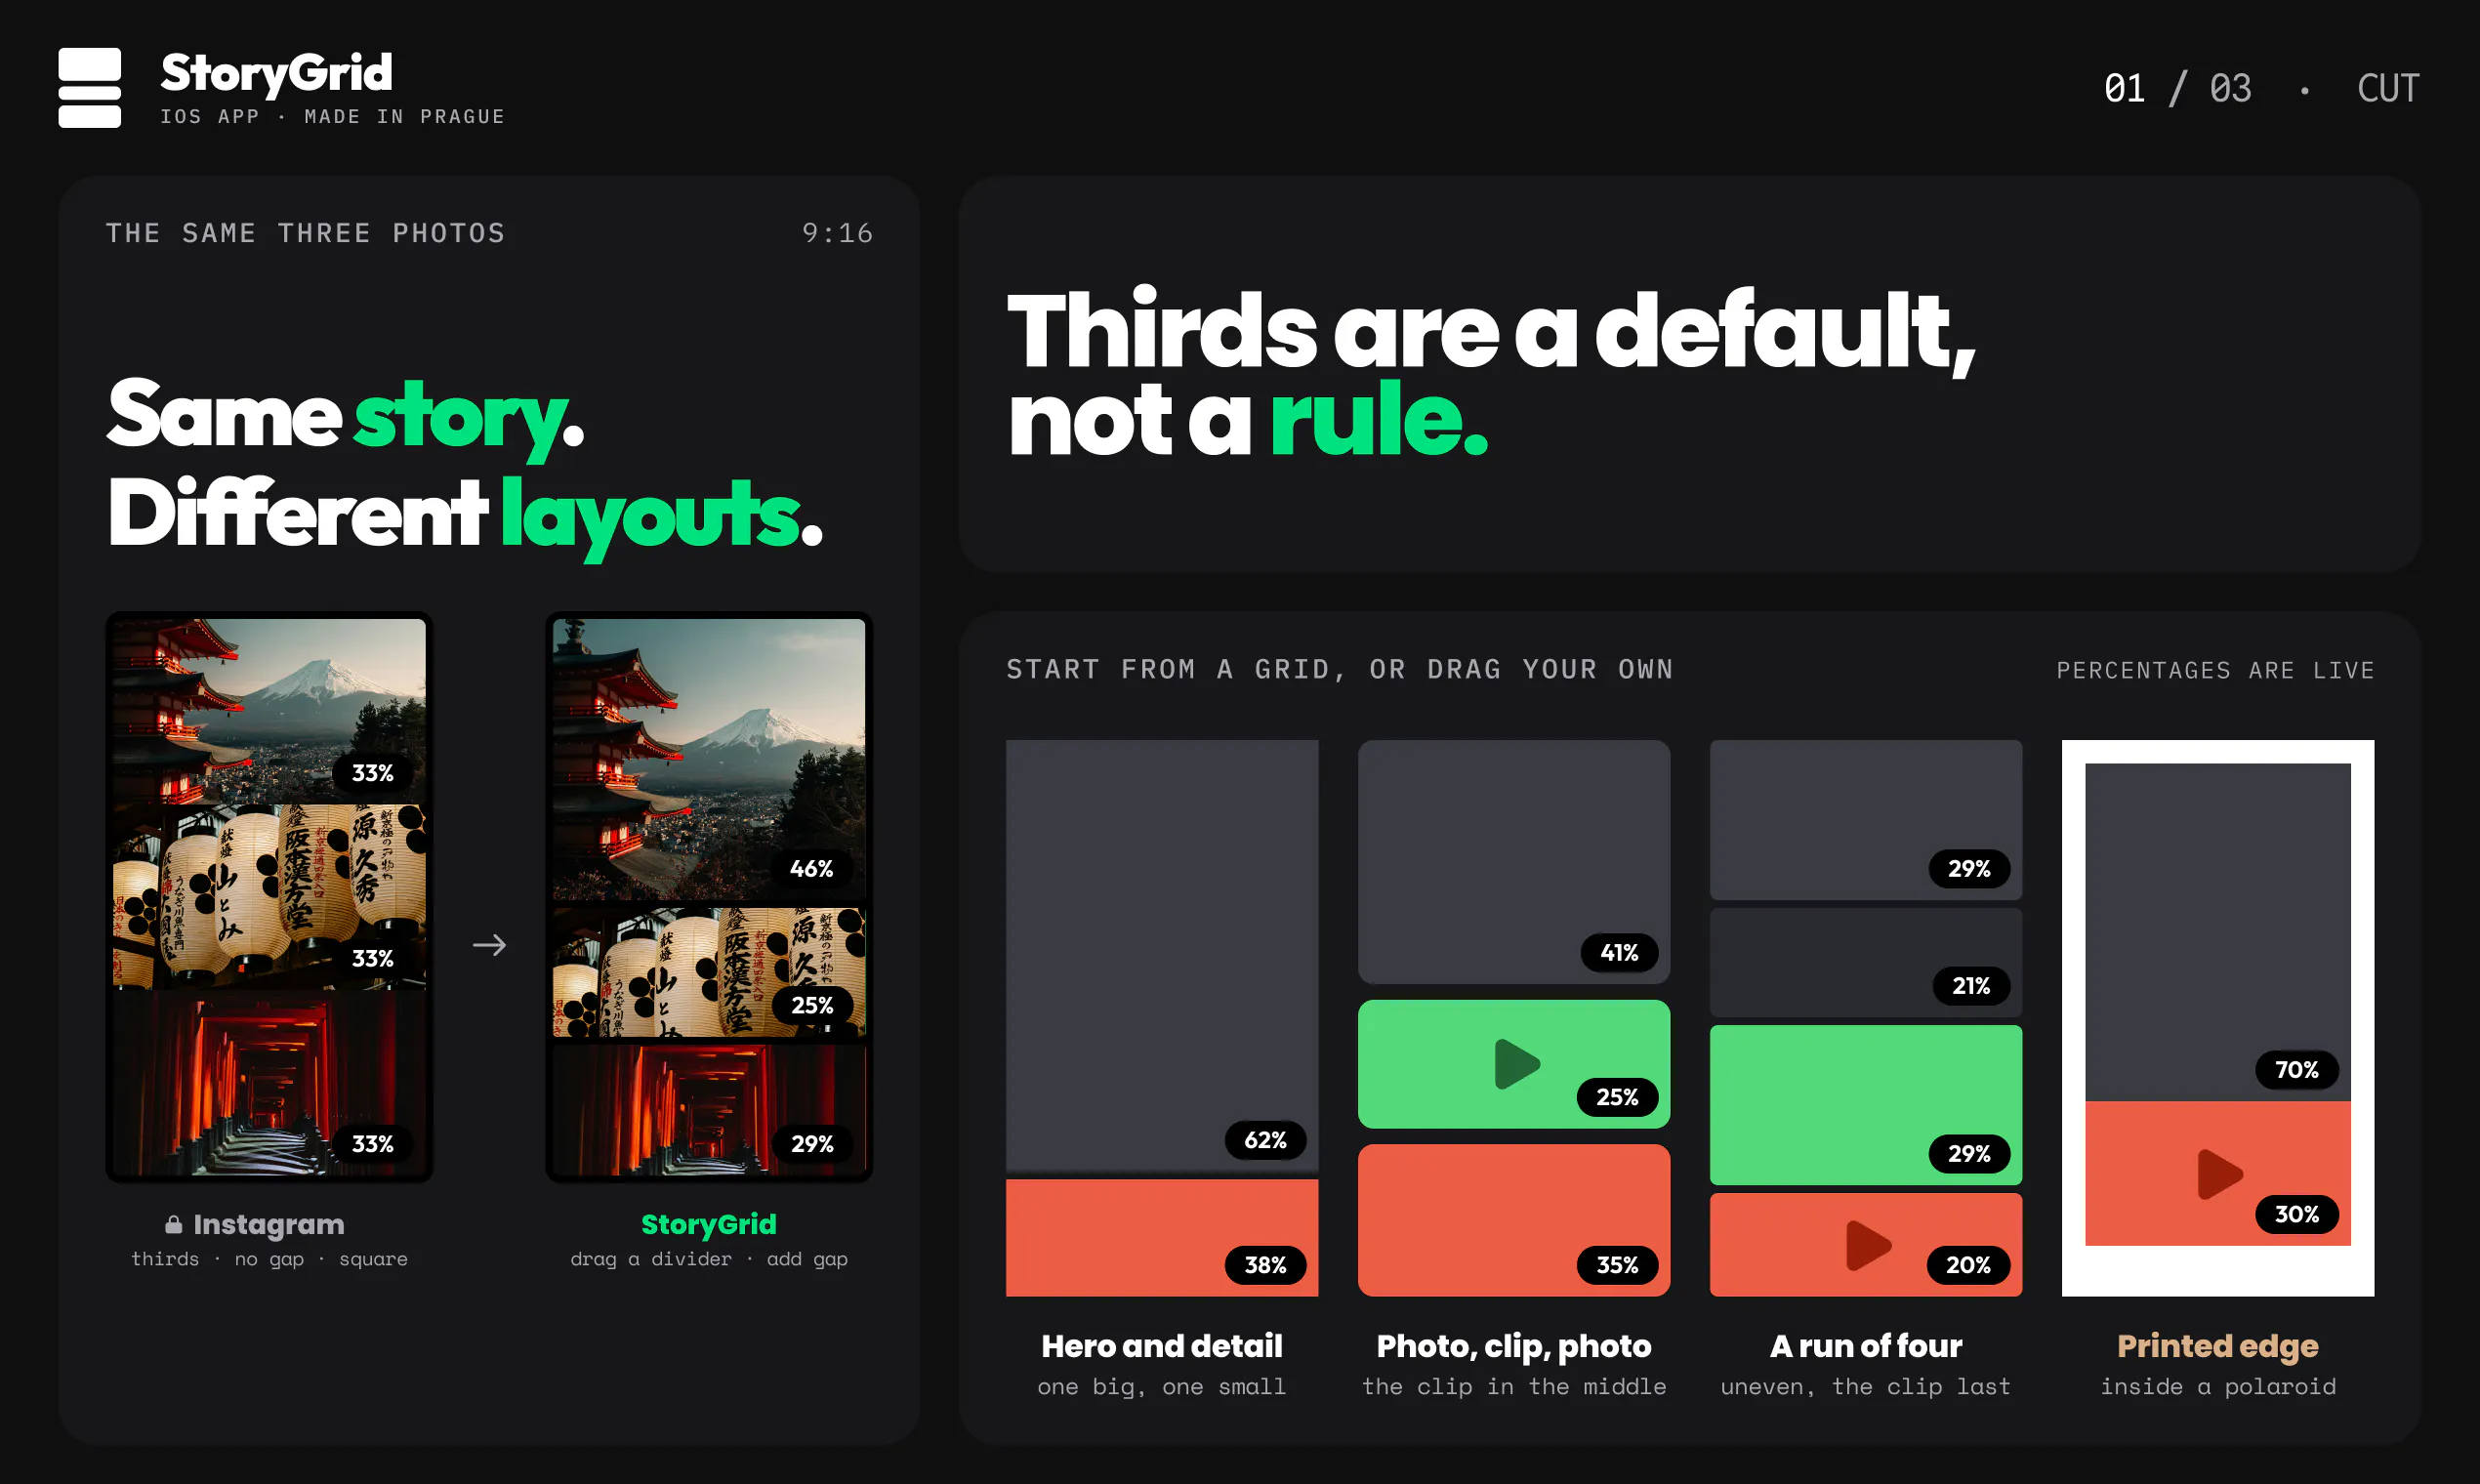
Task: Click the play icon in the 20% red clip
Action: pos(1867,1245)
